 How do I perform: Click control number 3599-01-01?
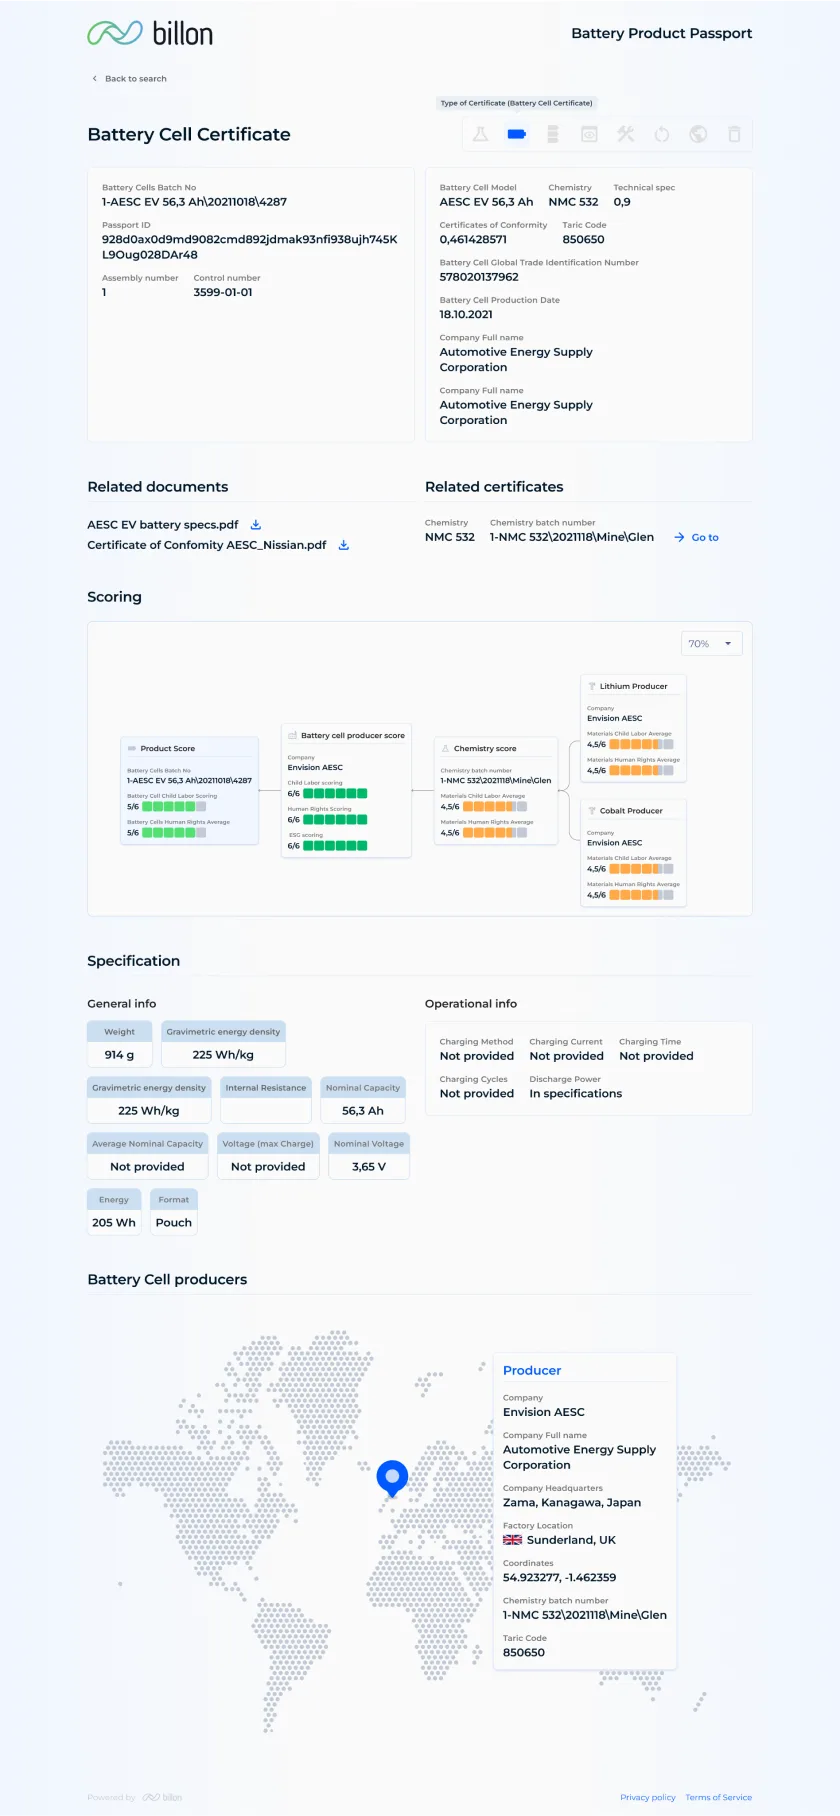coord(223,292)
